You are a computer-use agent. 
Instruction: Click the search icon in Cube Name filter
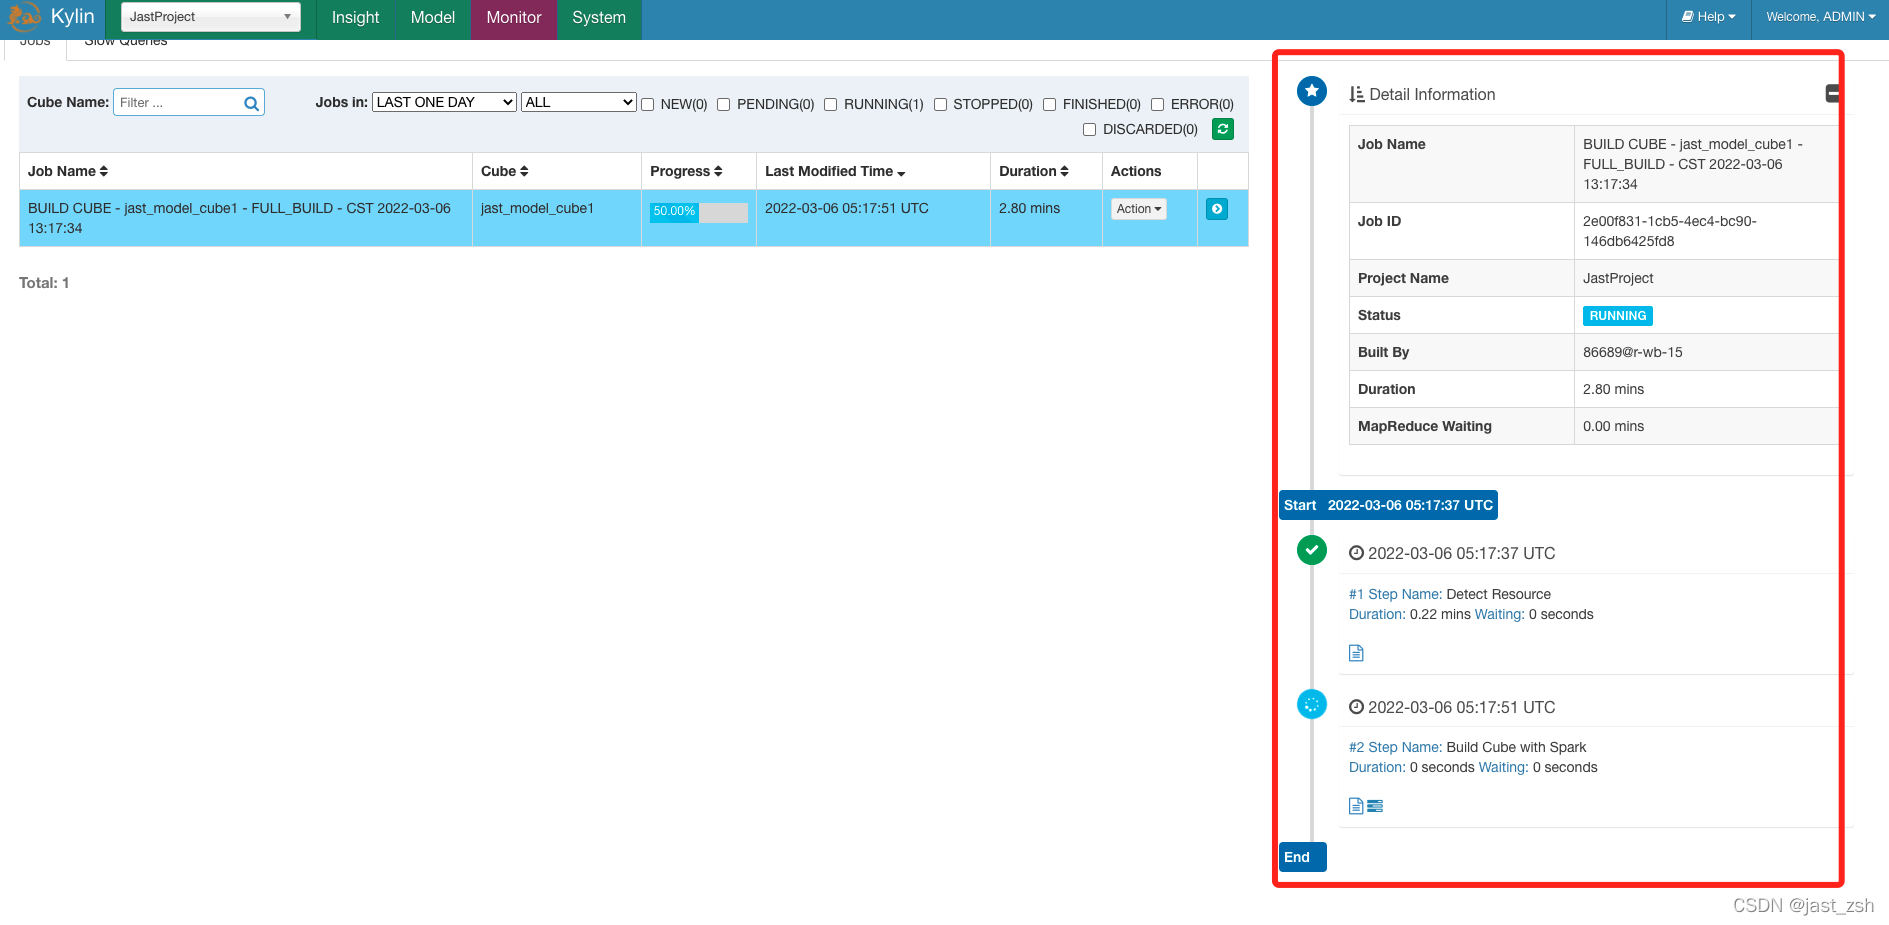coord(251,103)
